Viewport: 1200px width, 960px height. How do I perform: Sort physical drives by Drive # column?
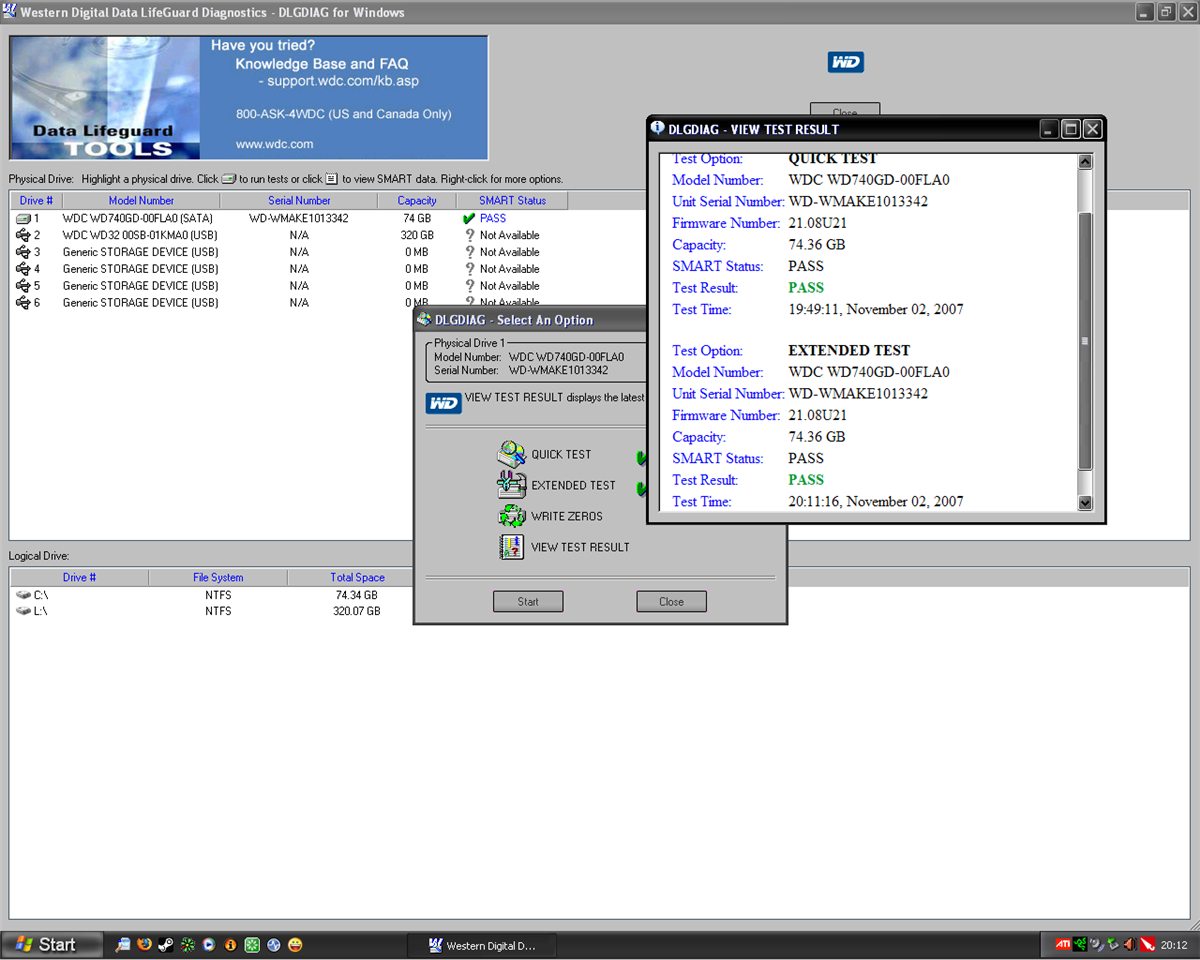[x=36, y=201]
